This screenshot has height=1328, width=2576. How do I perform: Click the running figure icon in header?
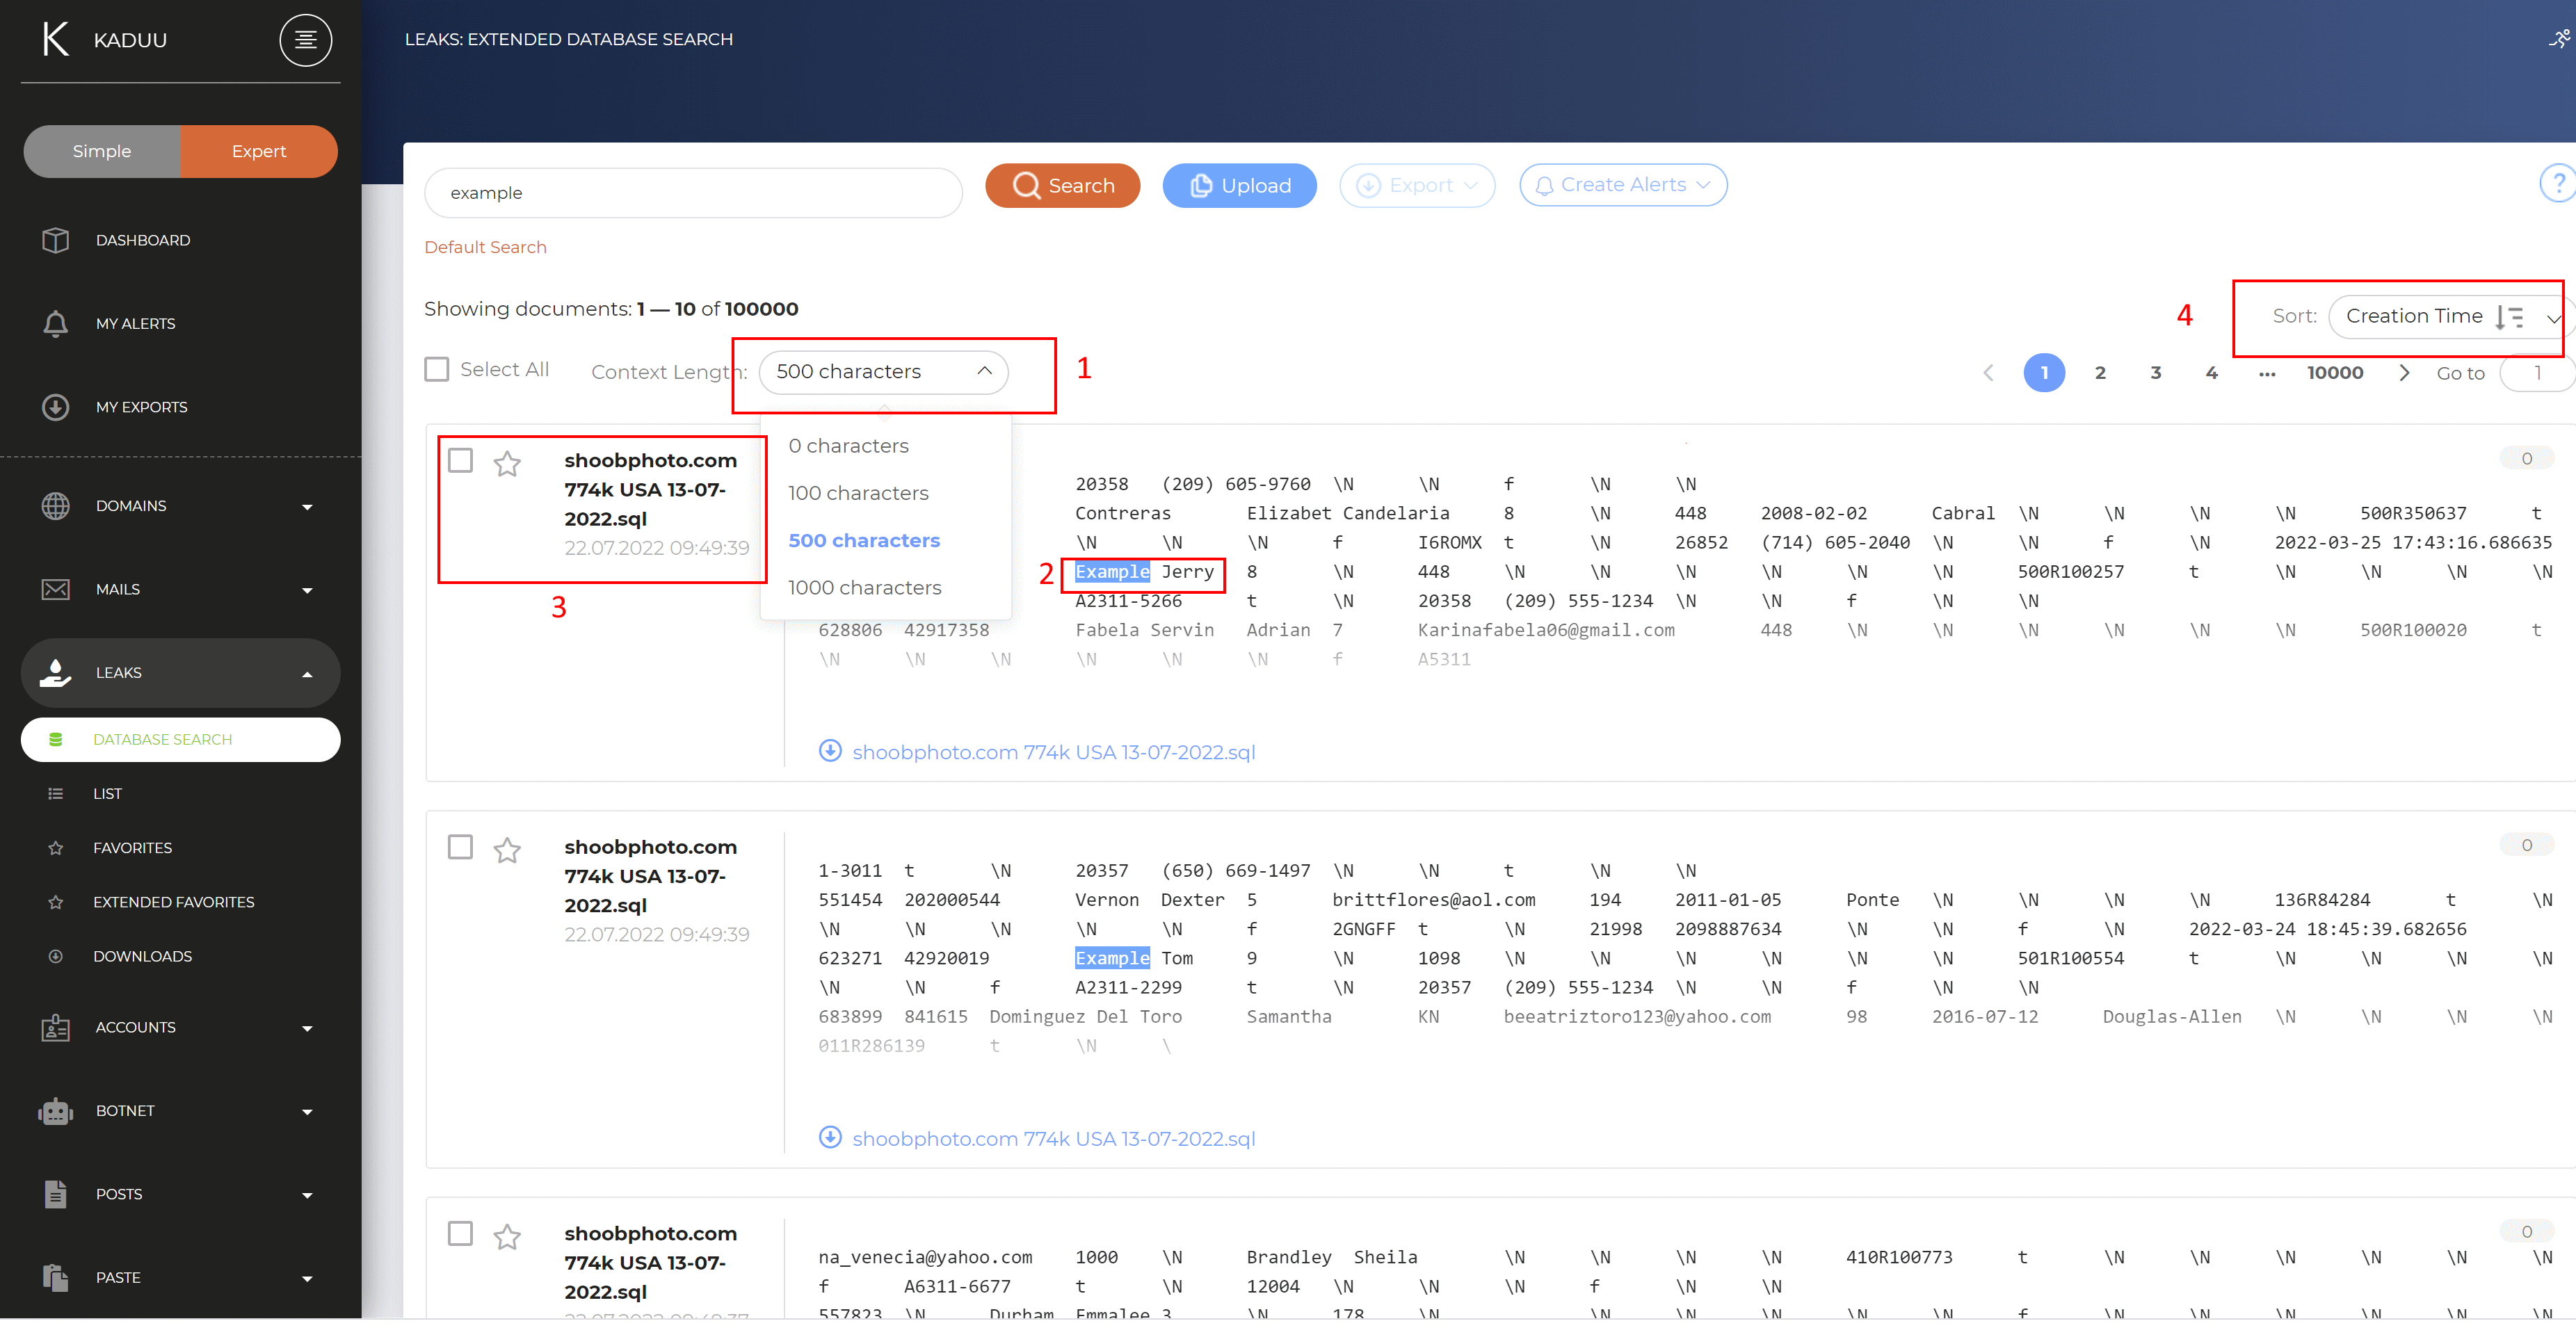2559,39
